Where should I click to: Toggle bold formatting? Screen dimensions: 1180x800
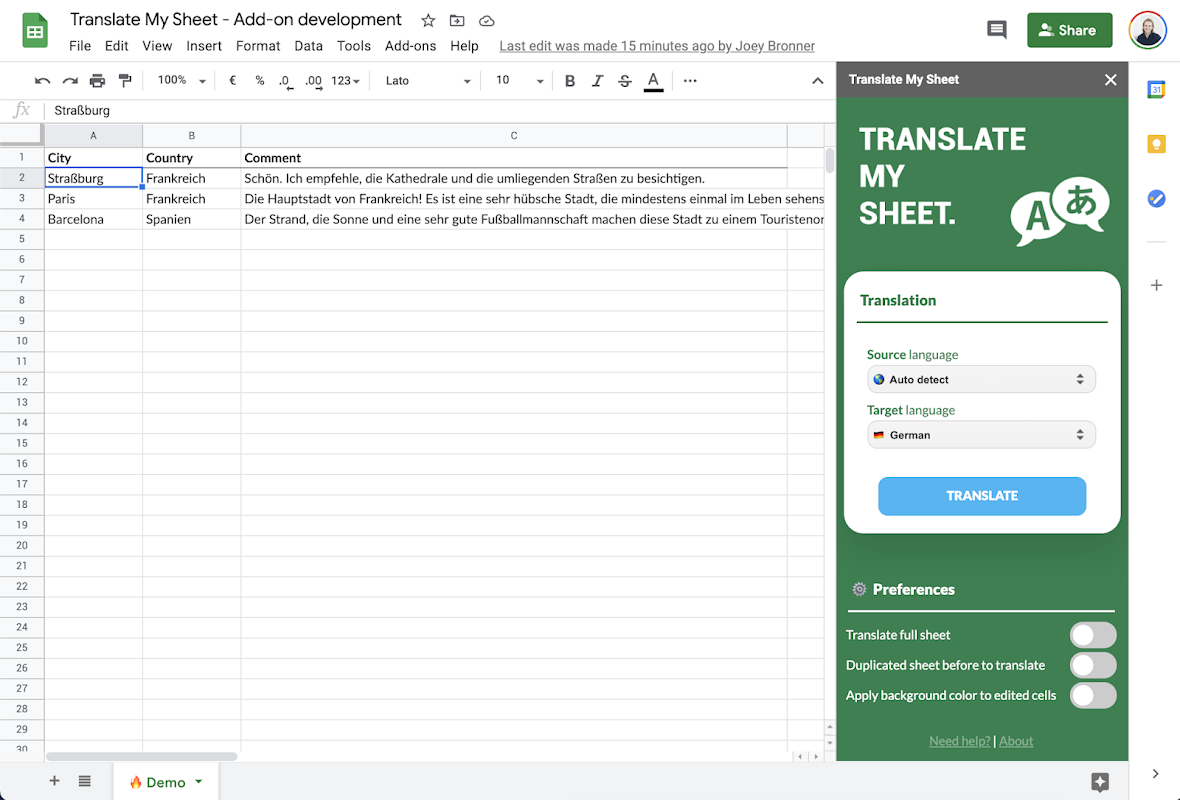pyautogui.click(x=570, y=81)
